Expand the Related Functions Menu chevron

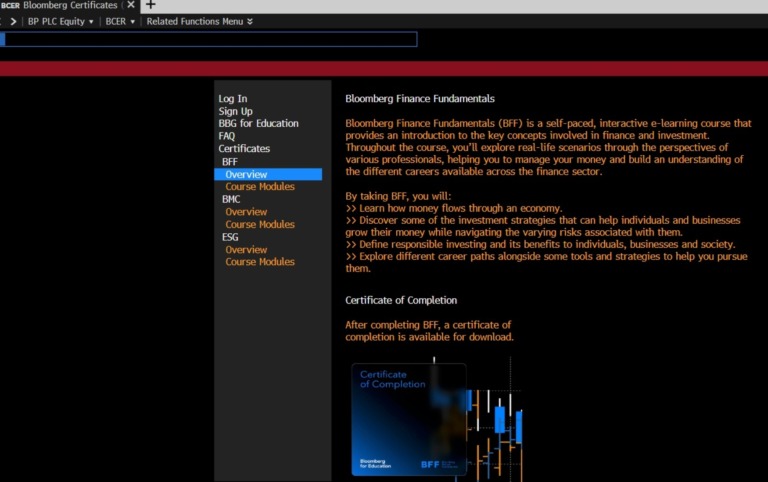pyautogui.click(x=250, y=21)
